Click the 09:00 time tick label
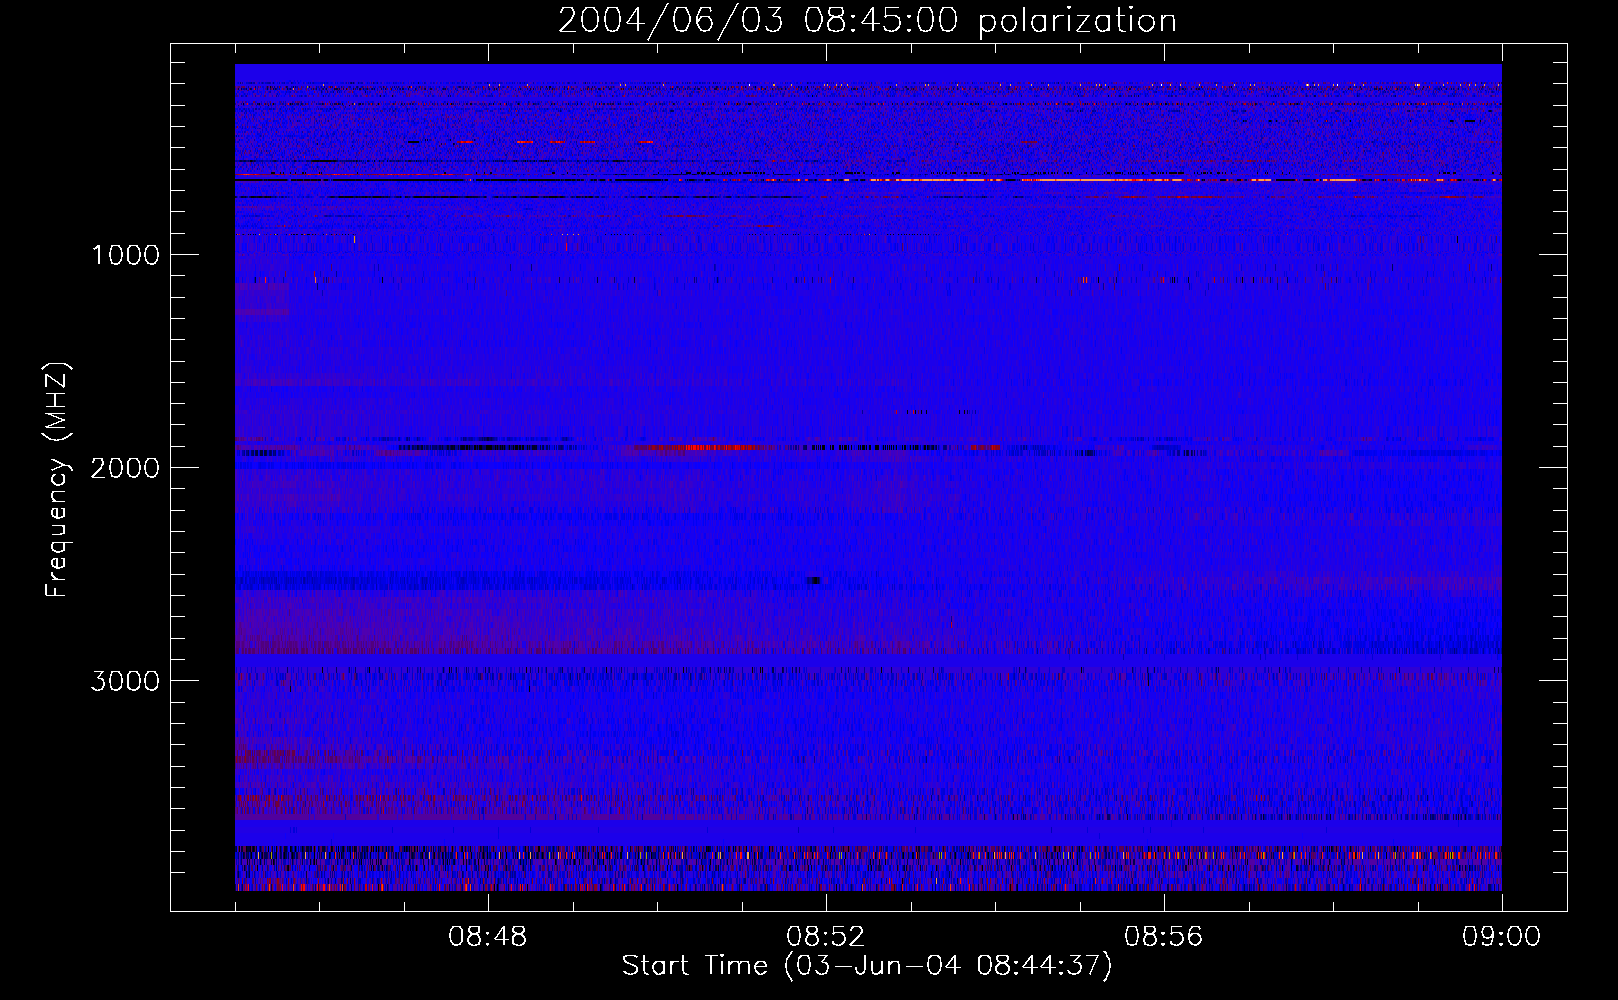The image size is (1618, 1000). click(1501, 937)
